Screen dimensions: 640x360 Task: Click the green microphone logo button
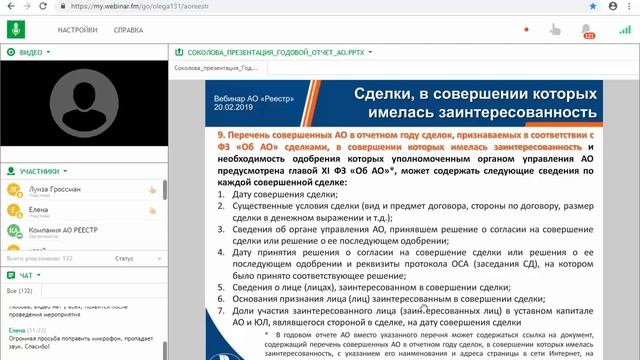tap(16, 29)
